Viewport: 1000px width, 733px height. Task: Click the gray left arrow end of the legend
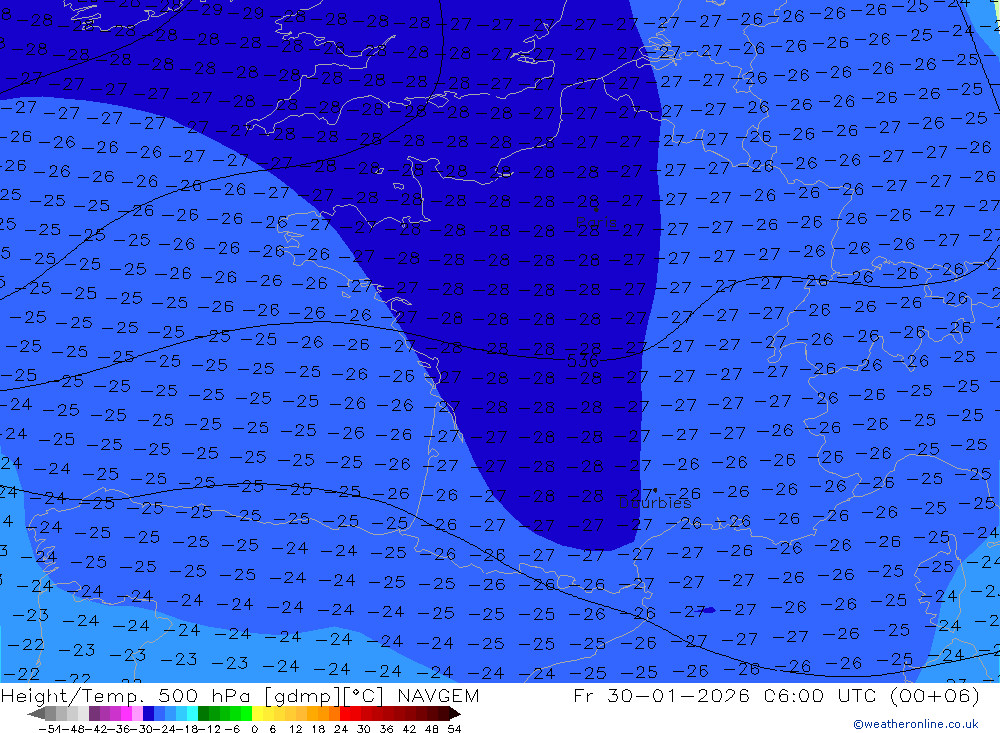[x=36, y=713]
